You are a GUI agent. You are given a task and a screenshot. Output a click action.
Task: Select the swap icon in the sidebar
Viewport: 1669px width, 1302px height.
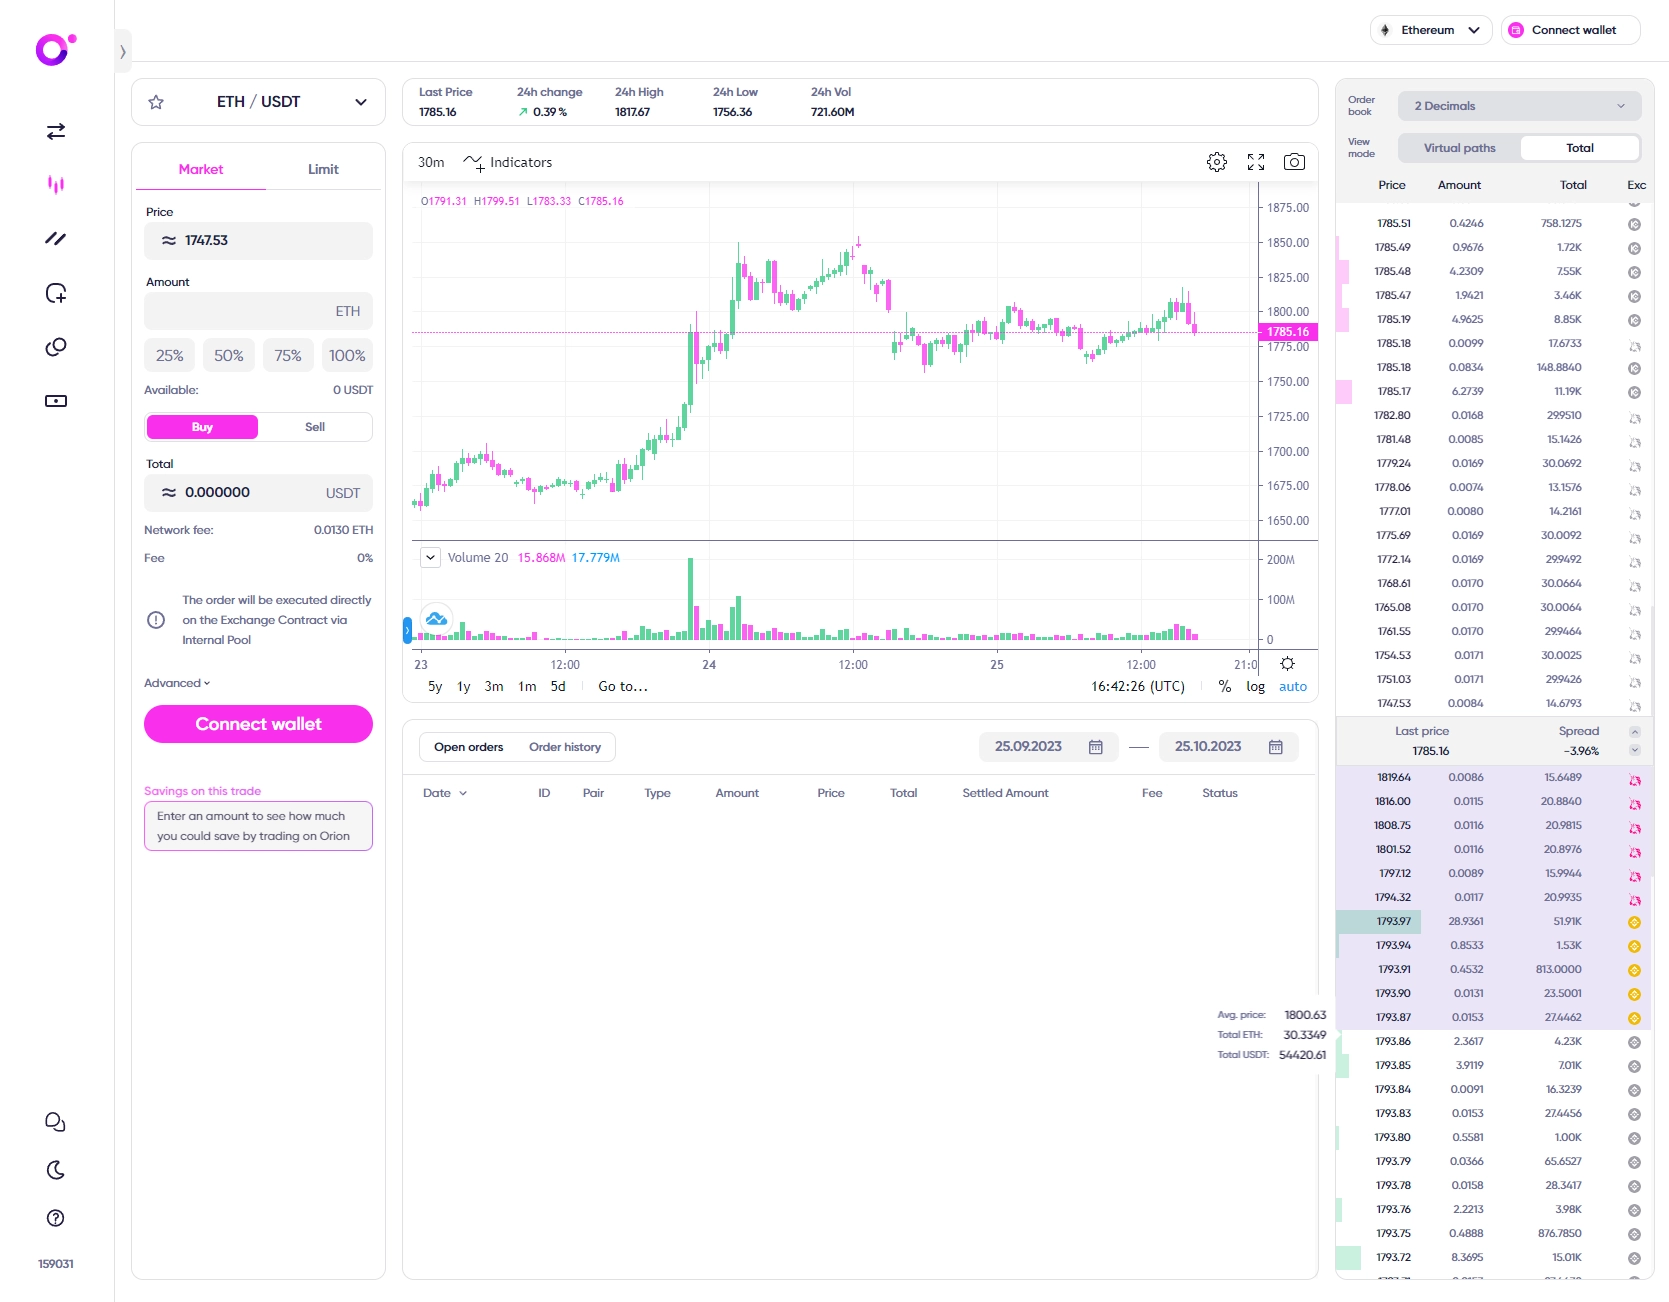[56, 131]
